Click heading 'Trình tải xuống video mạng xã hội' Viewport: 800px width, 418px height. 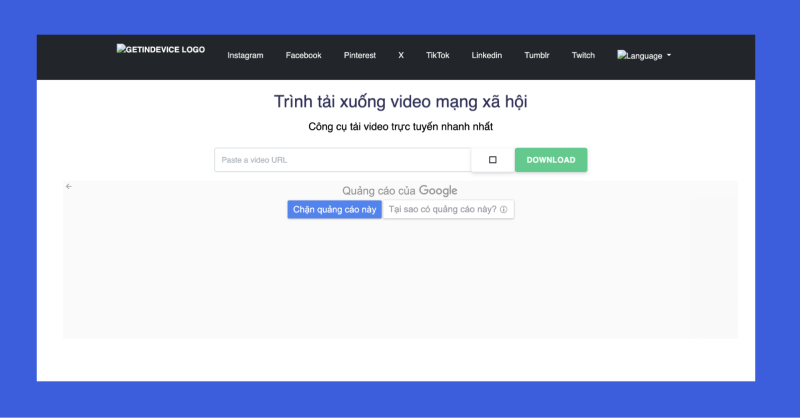tap(401, 102)
